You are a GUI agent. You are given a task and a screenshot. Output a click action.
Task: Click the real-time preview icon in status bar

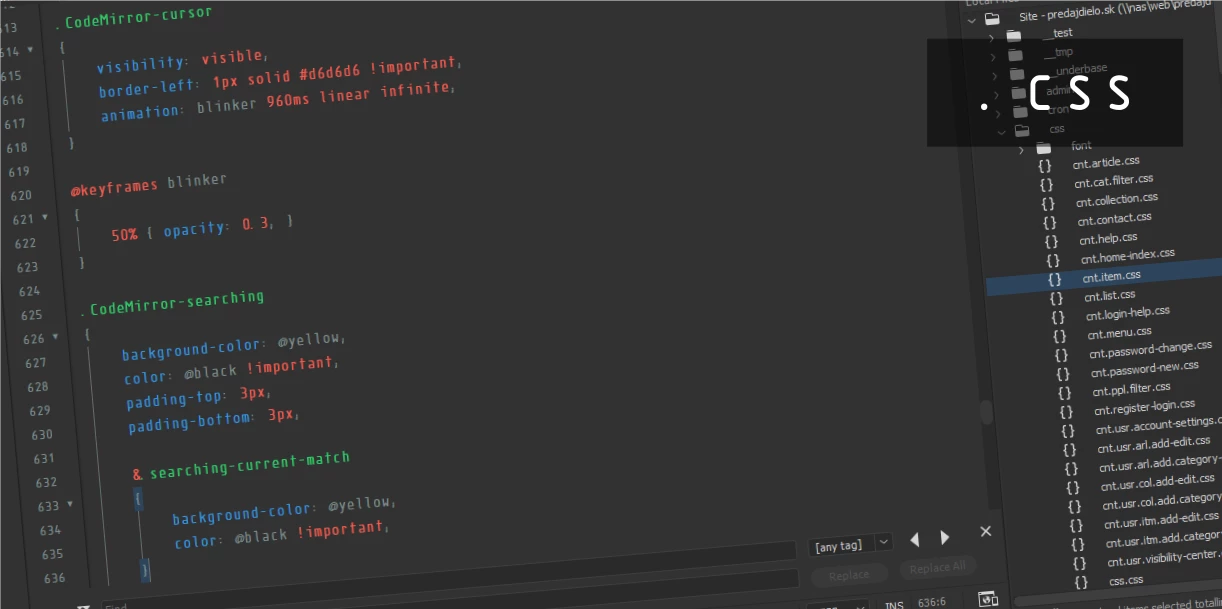pos(988,599)
